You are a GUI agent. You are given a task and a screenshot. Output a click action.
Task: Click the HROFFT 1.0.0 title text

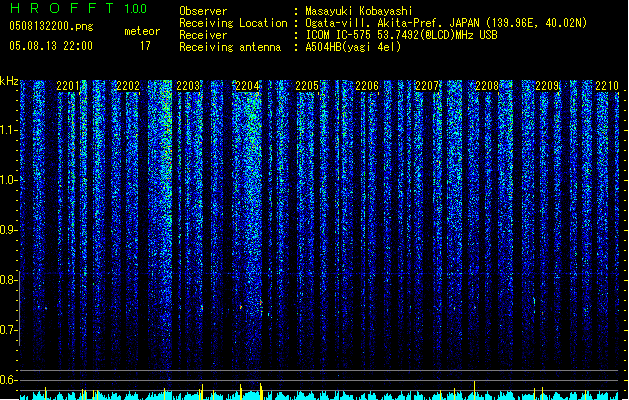coord(78,8)
